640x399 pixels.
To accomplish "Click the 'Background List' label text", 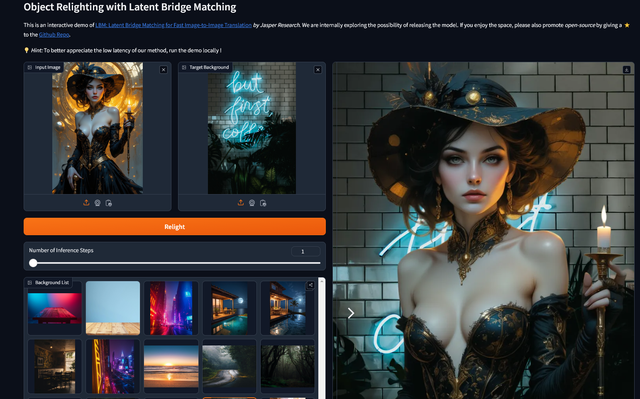I will [52, 282].
